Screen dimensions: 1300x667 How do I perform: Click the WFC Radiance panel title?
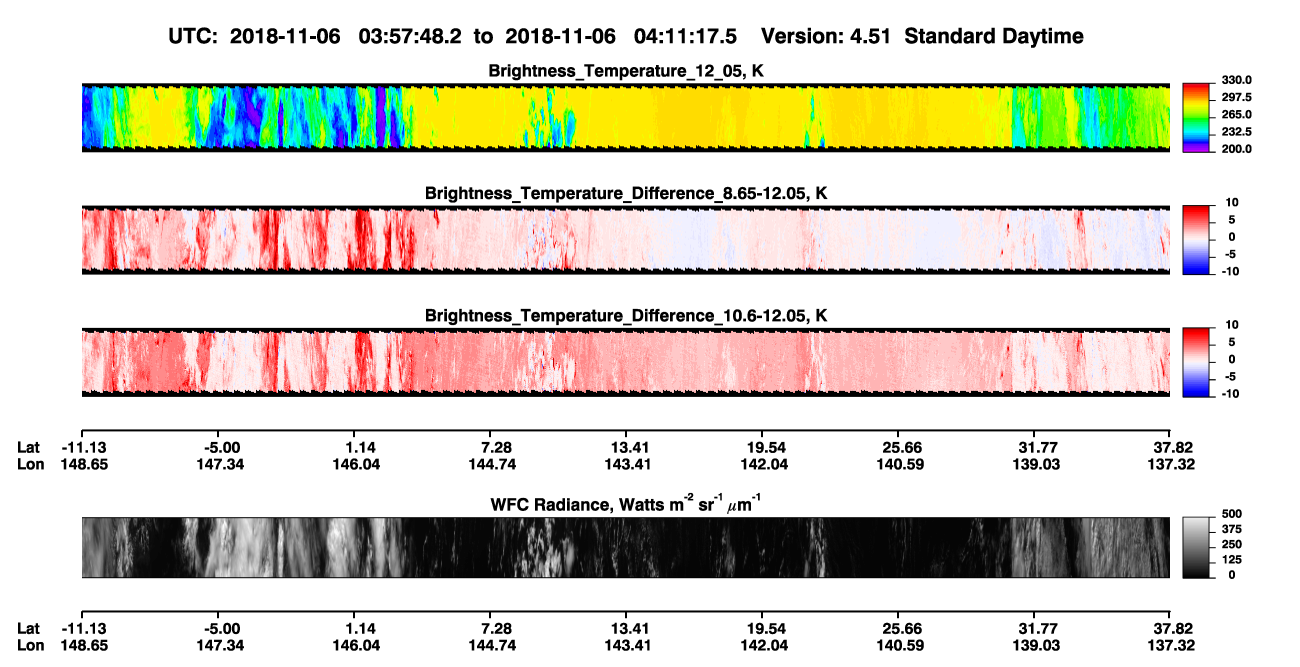pyautogui.click(x=626, y=503)
